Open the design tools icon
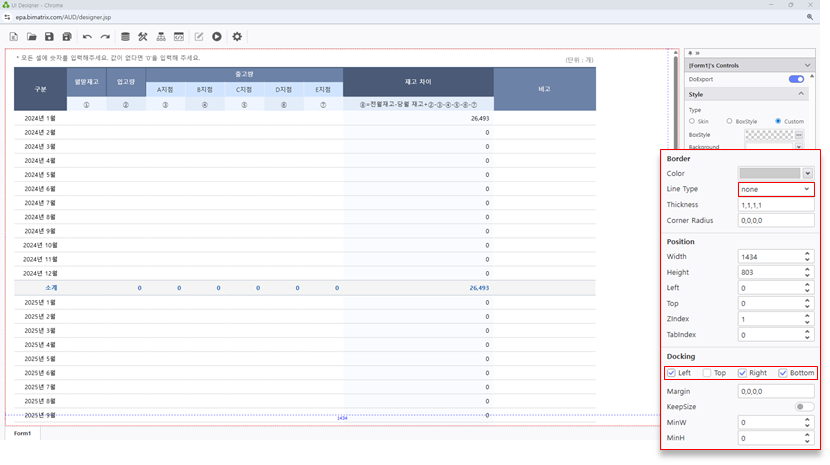The image size is (830, 465). click(143, 37)
